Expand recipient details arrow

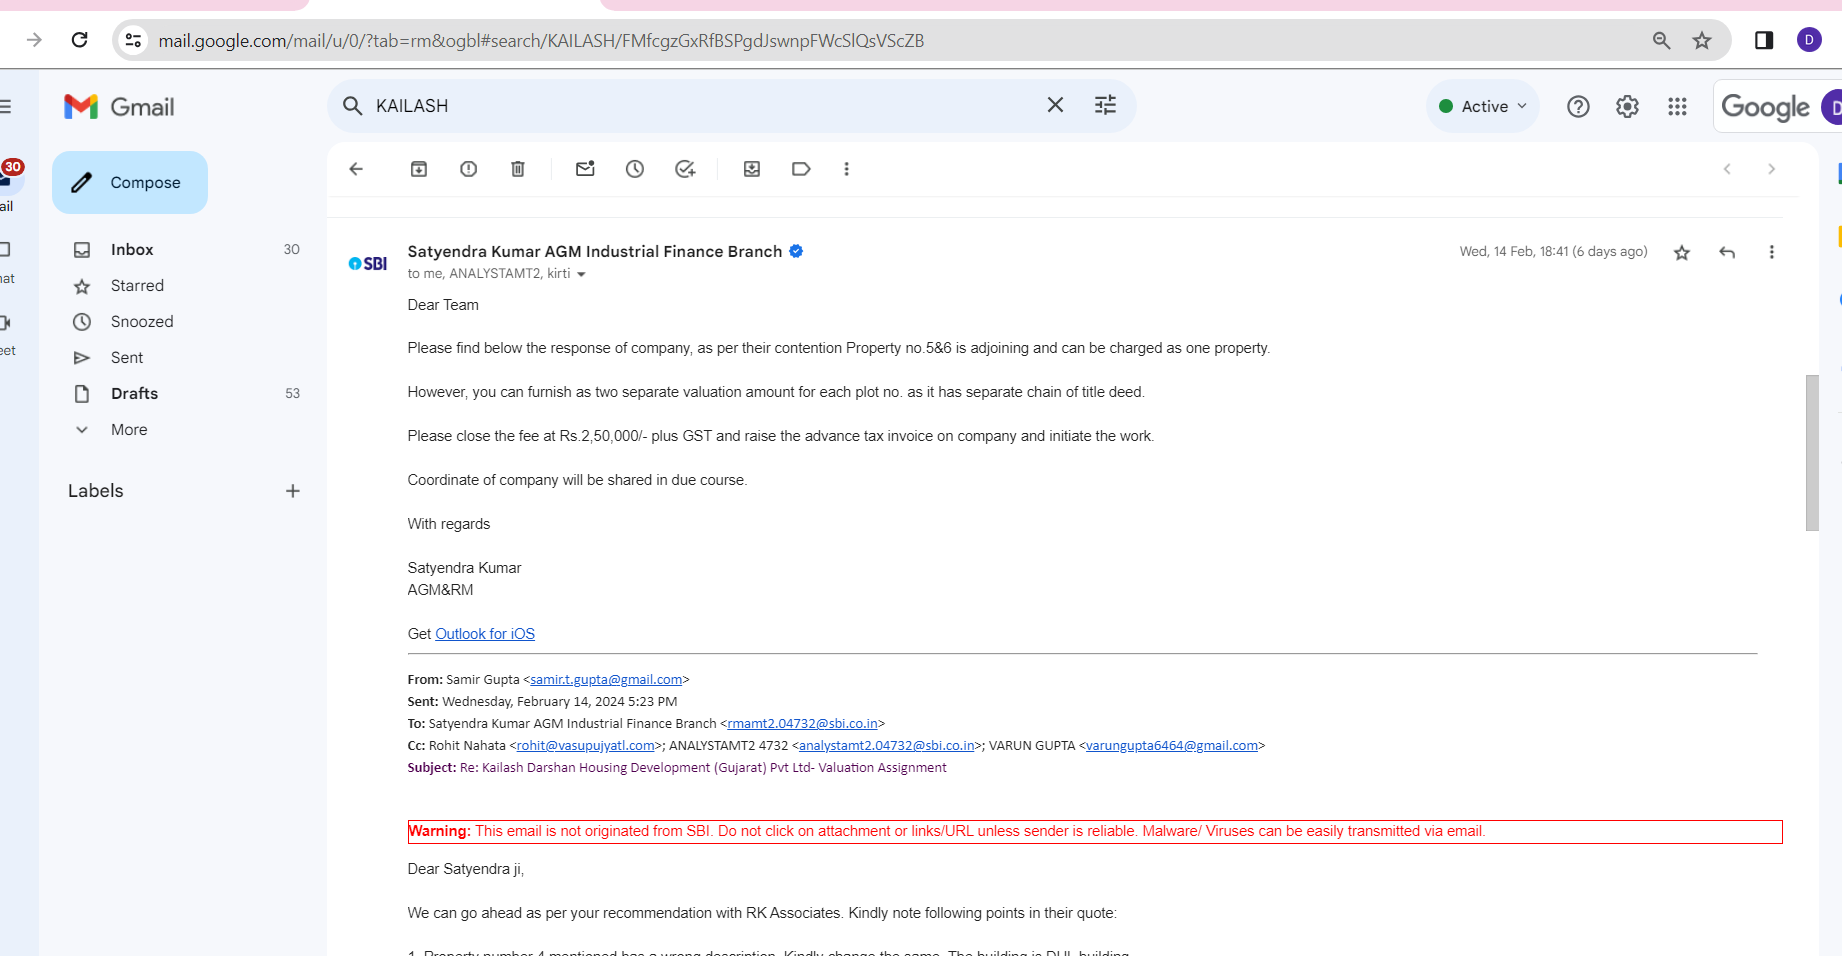point(581,274)
